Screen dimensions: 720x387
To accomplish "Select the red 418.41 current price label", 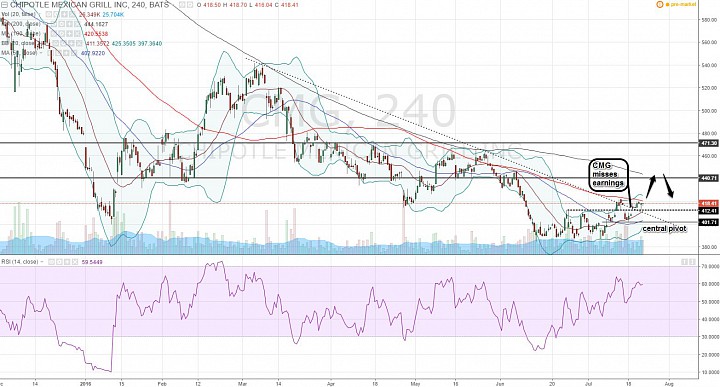I will [709, 203].
